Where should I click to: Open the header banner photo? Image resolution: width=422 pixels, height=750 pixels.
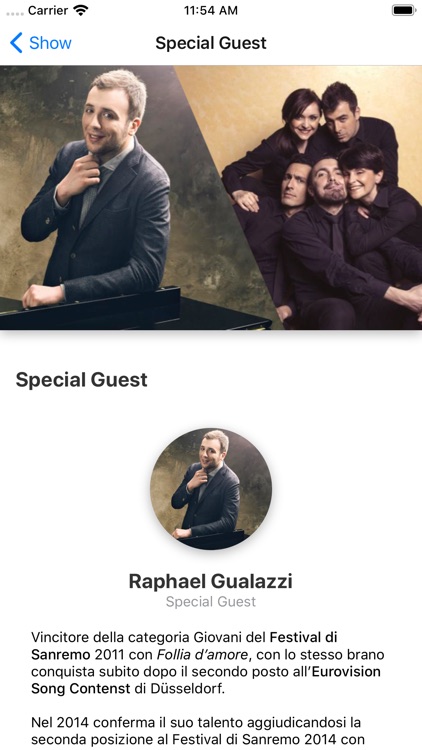[211, 198]
